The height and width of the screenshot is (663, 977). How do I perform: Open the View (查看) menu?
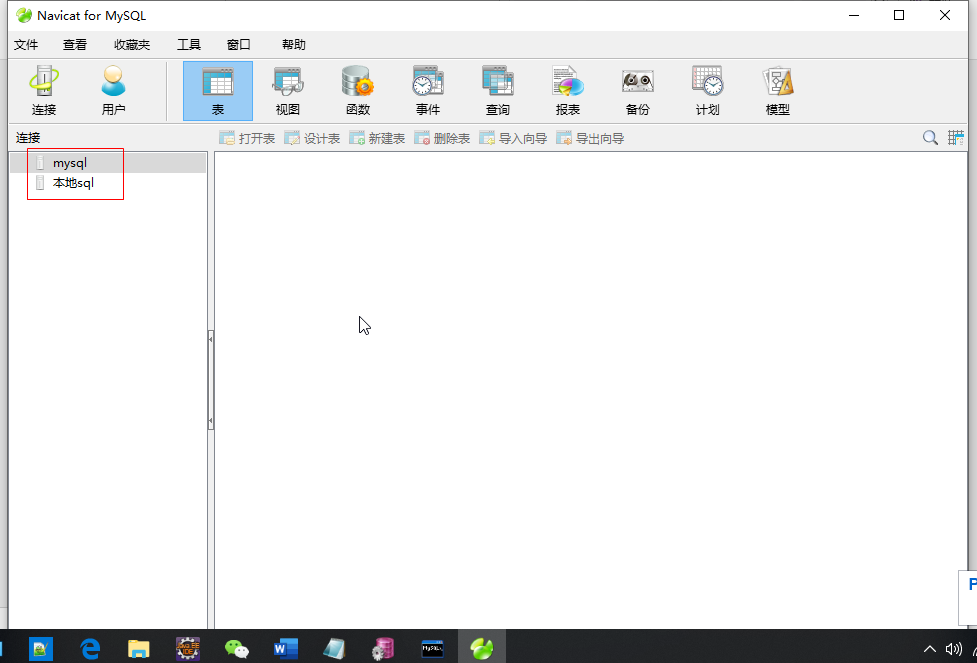(75, 45)
